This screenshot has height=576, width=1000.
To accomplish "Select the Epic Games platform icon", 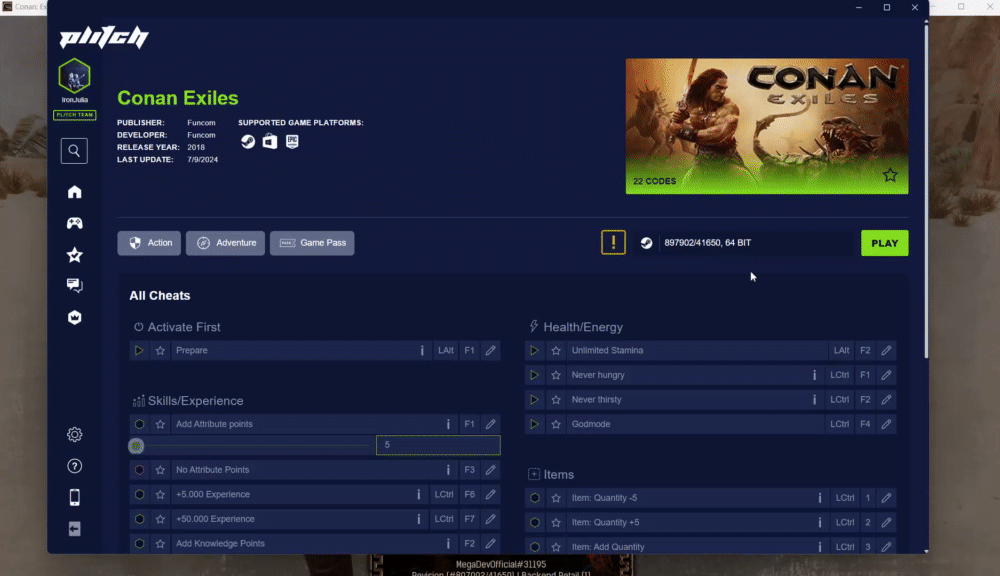I will pyautogui.click(x=292, y=142).
